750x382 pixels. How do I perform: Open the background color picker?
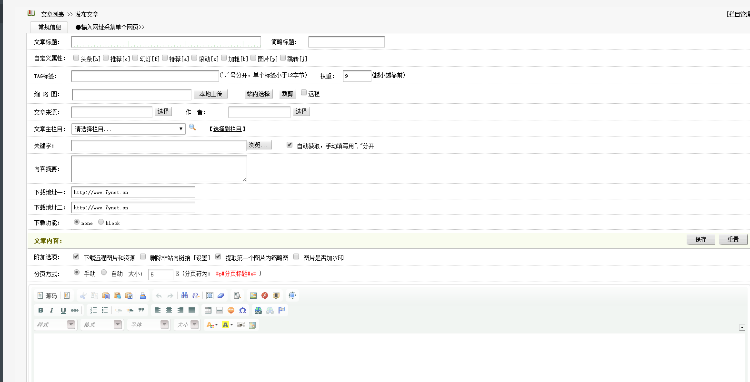pos(227,325)
